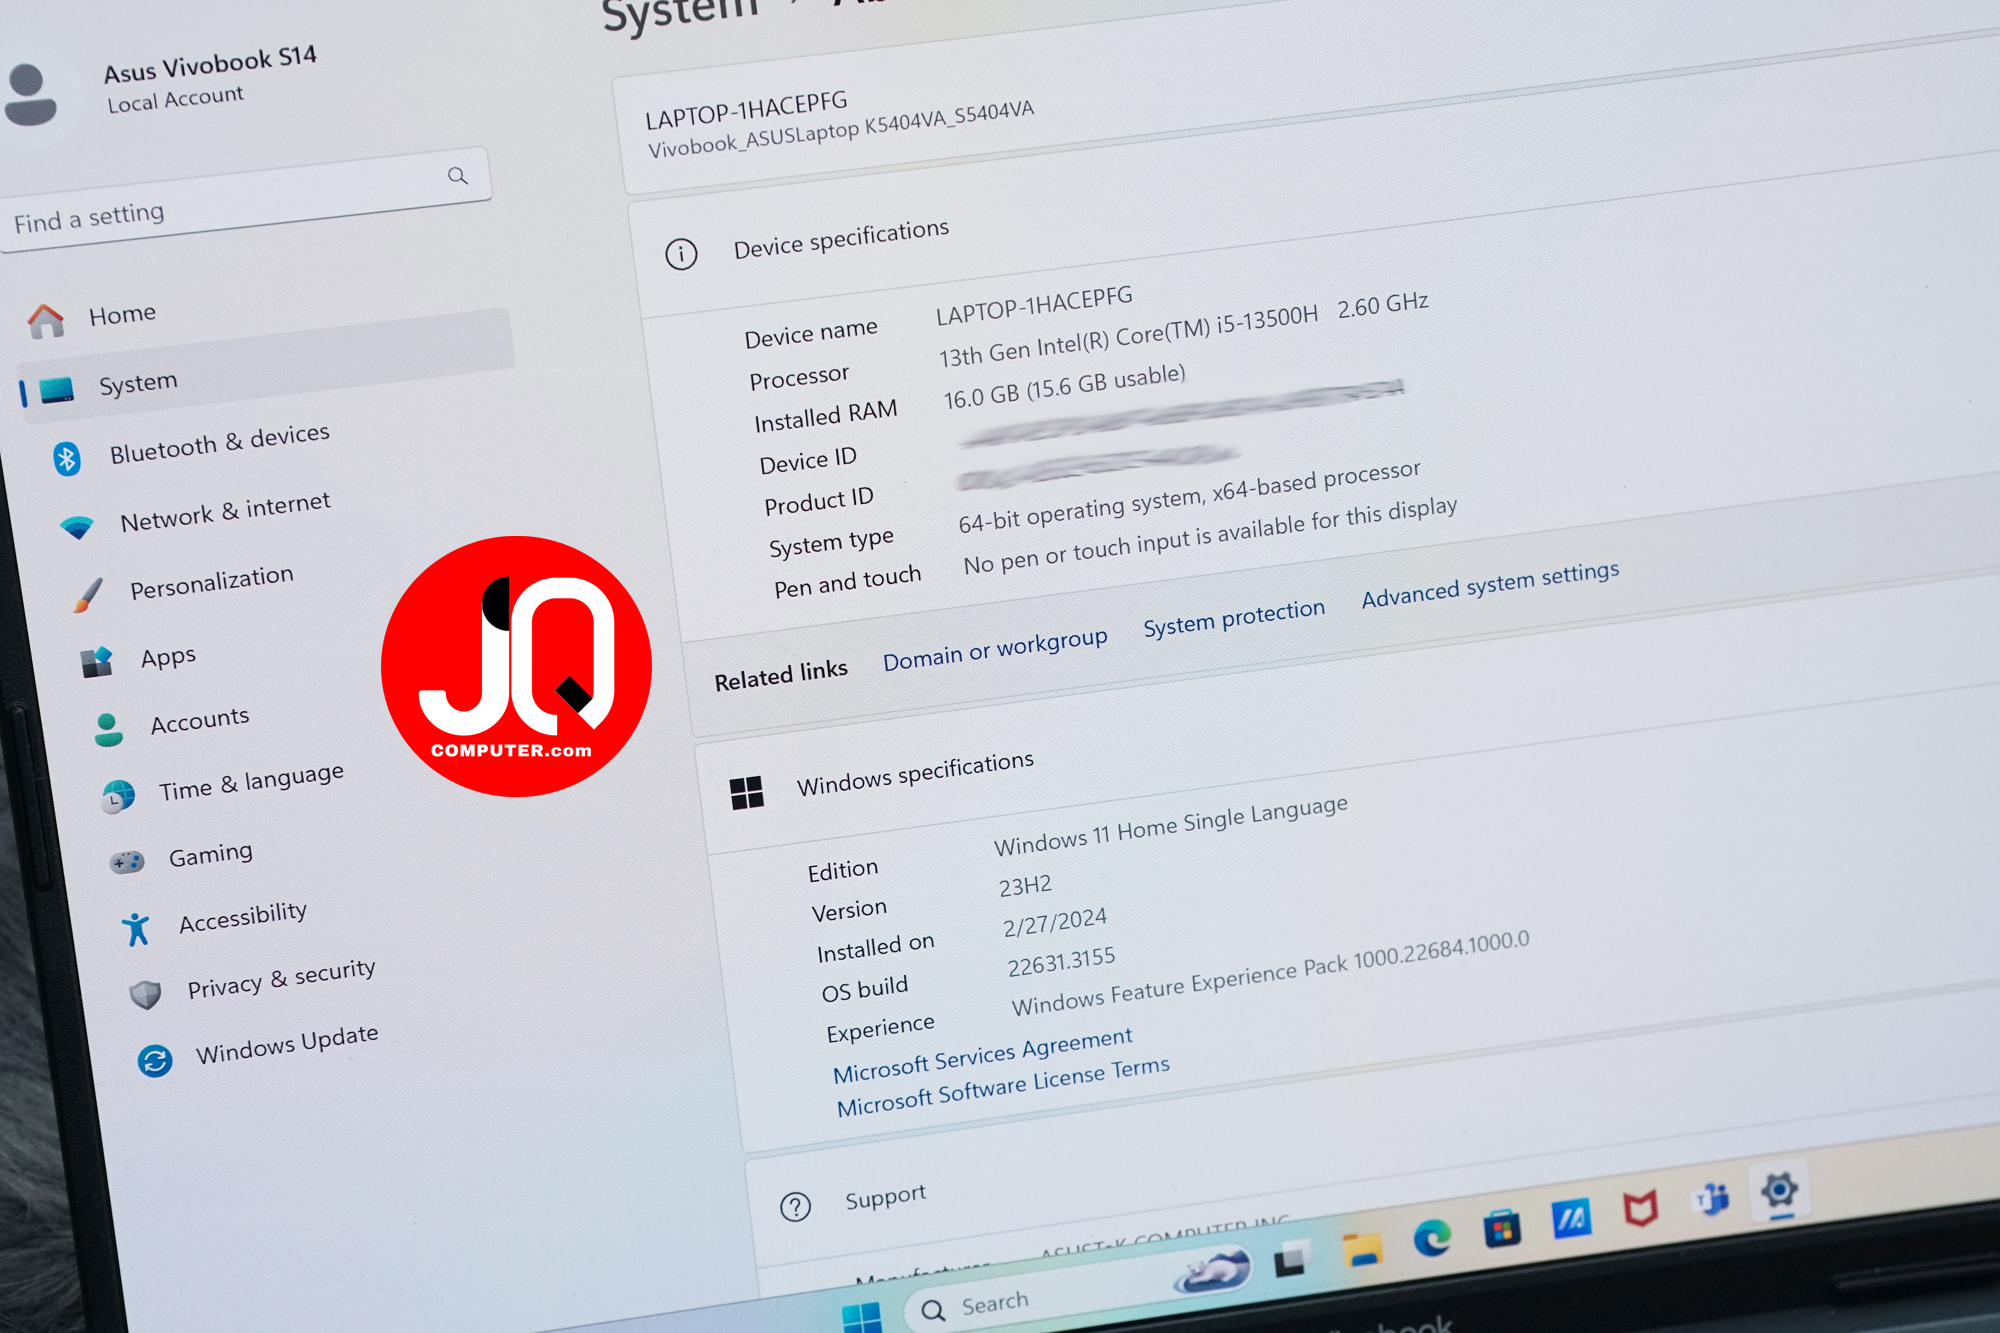Select the OS build 22631.3155 value
The width and height of the screenshot is (2000, 1333).
(x=1061, y=961)
